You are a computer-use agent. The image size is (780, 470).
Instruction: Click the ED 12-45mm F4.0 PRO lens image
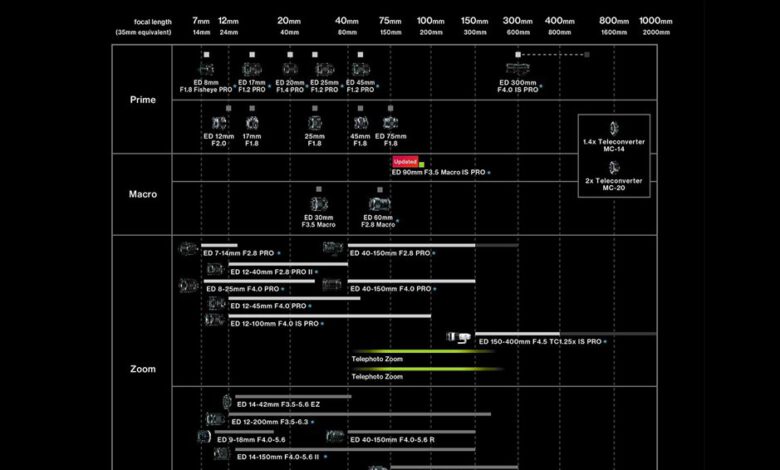coord(216,303)
